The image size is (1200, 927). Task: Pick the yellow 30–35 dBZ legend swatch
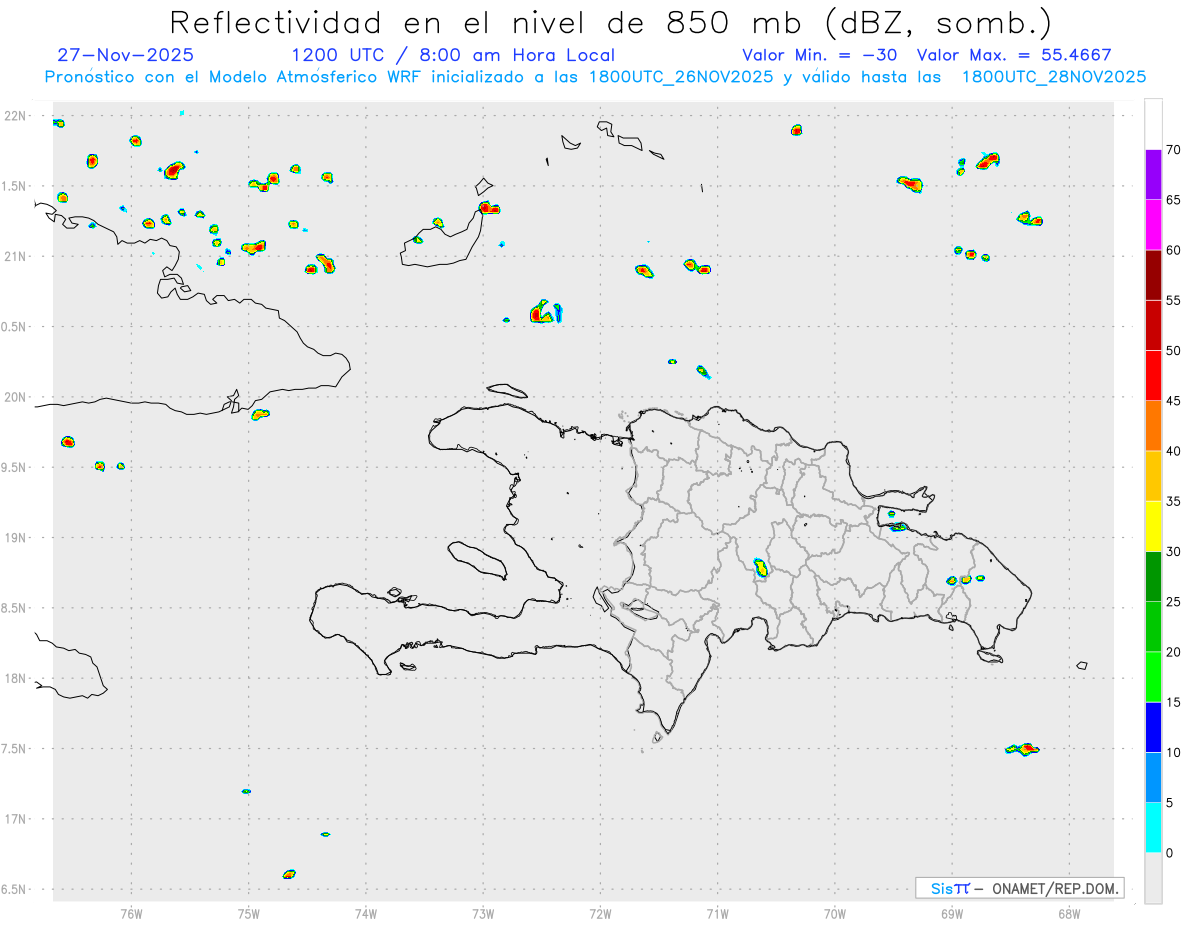[x=1153, y=526]
